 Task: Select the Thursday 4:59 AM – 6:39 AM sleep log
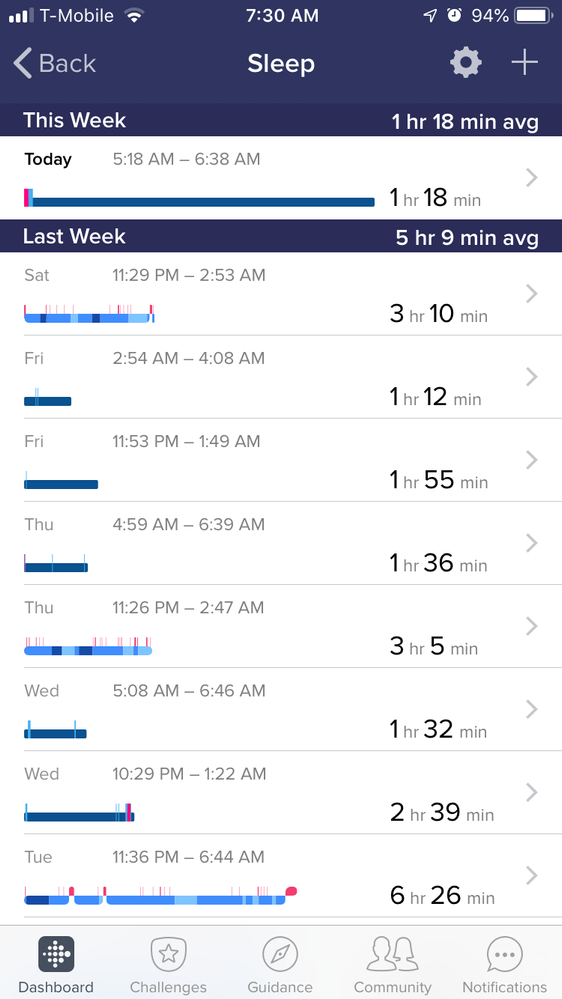click(x=281, y=543)
